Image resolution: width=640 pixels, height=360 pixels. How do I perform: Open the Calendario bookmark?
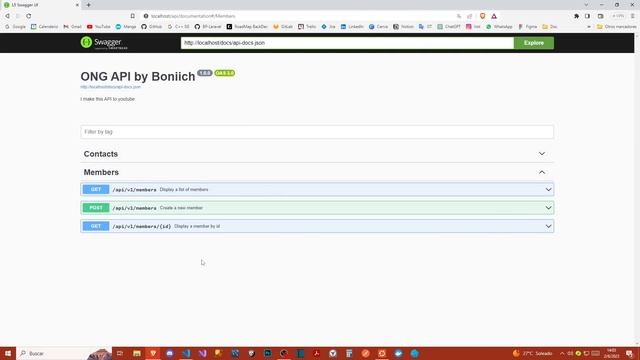(x=44, y=27)
